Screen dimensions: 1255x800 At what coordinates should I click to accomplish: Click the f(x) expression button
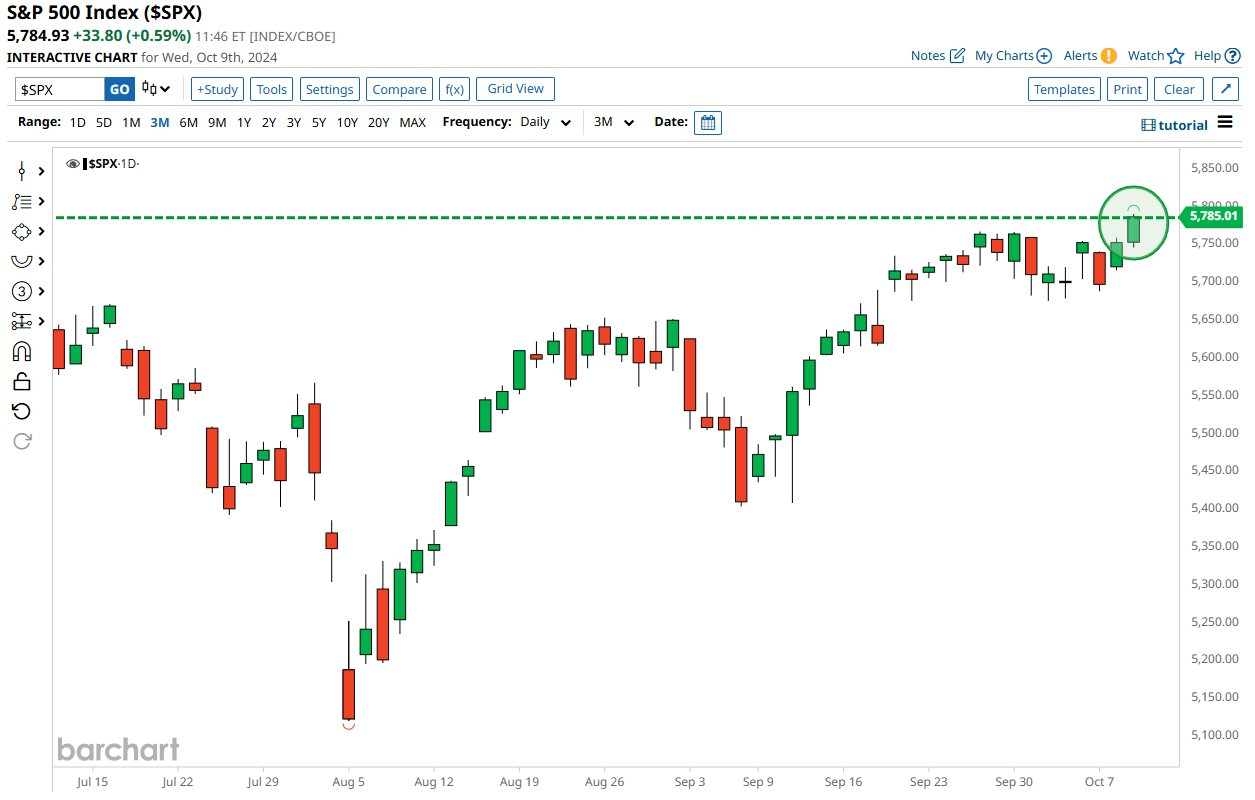tap(455, 89)
